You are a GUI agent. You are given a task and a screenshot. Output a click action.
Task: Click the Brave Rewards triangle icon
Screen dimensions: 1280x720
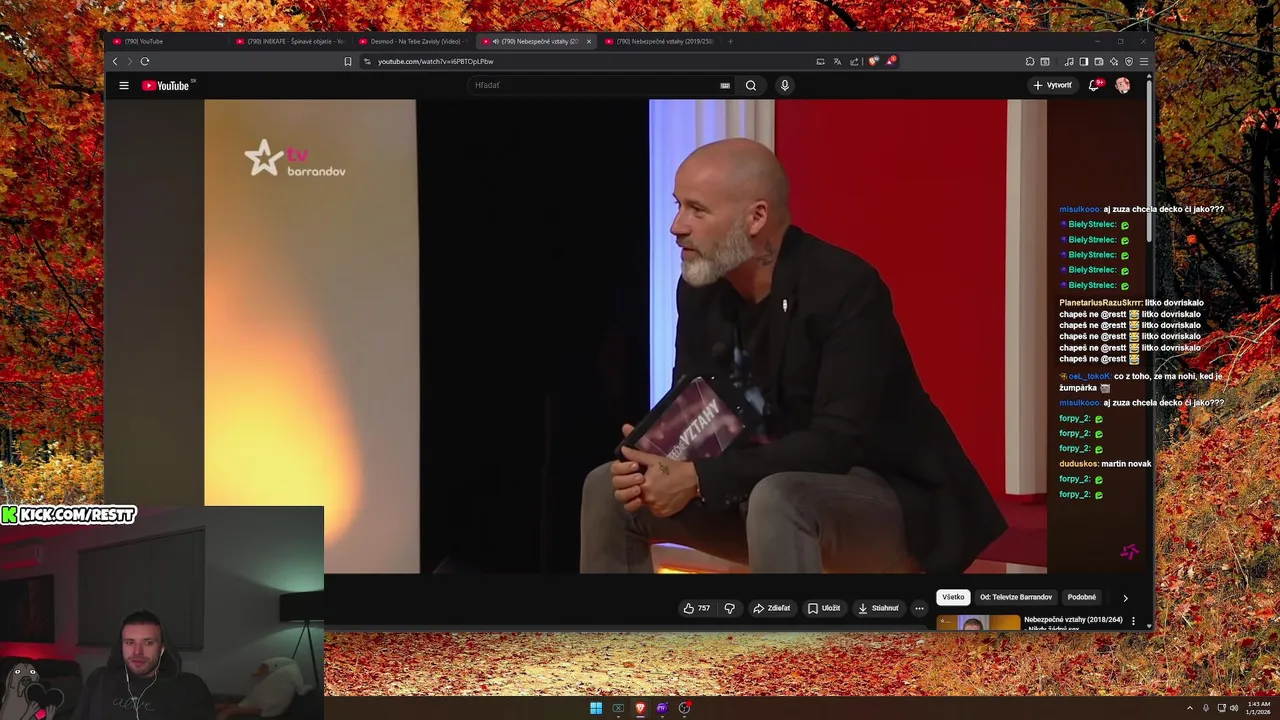pyautogui.click(x=890, y=61)
